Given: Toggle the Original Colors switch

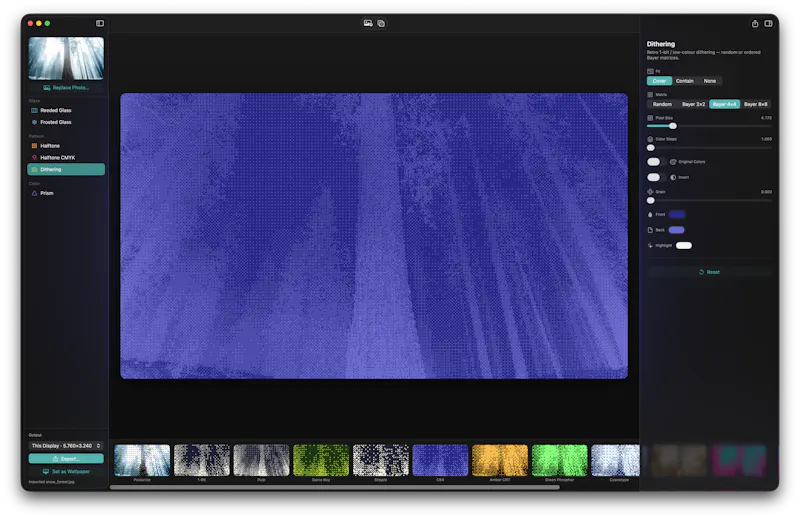Looking at the screenshot, I should (656, 162).
